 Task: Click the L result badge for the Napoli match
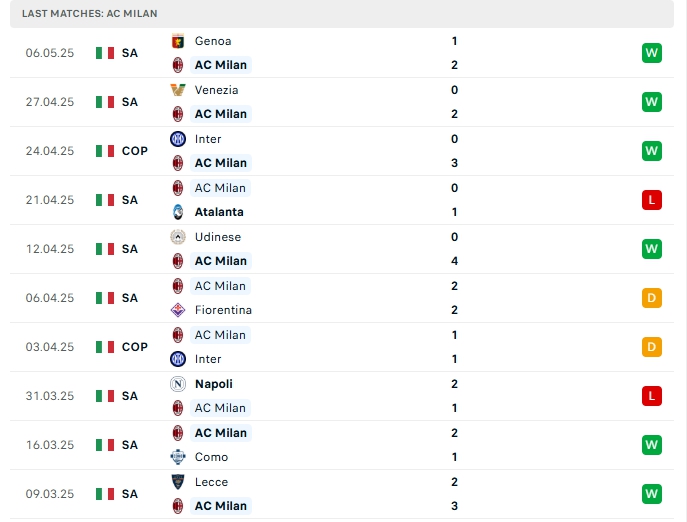tap(652, 396)
